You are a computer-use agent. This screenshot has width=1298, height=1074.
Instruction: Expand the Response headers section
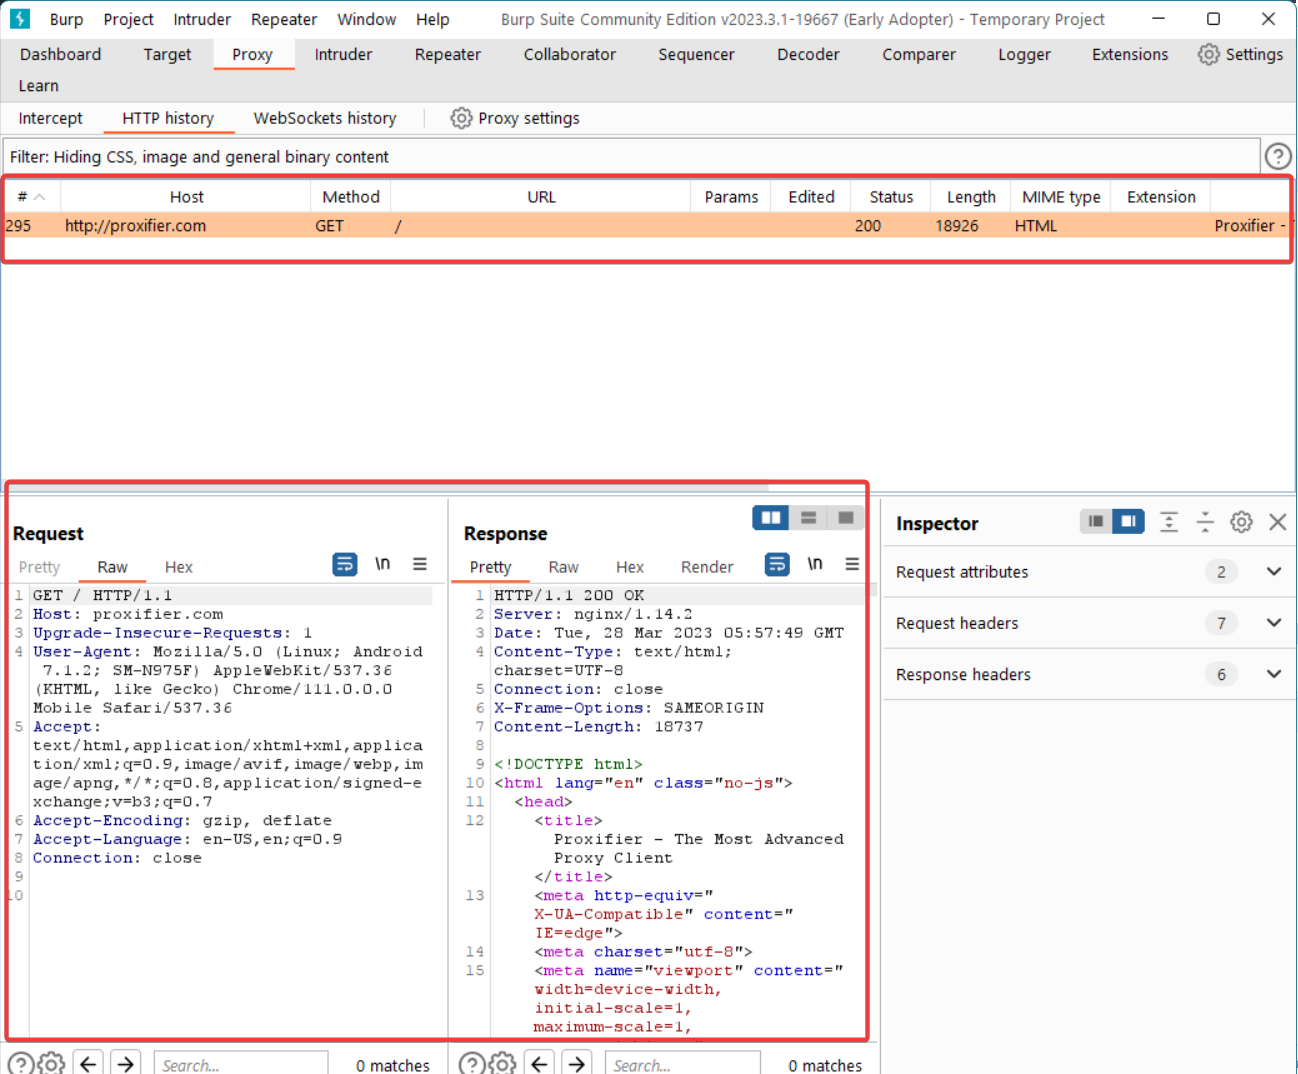point(1273,674)
